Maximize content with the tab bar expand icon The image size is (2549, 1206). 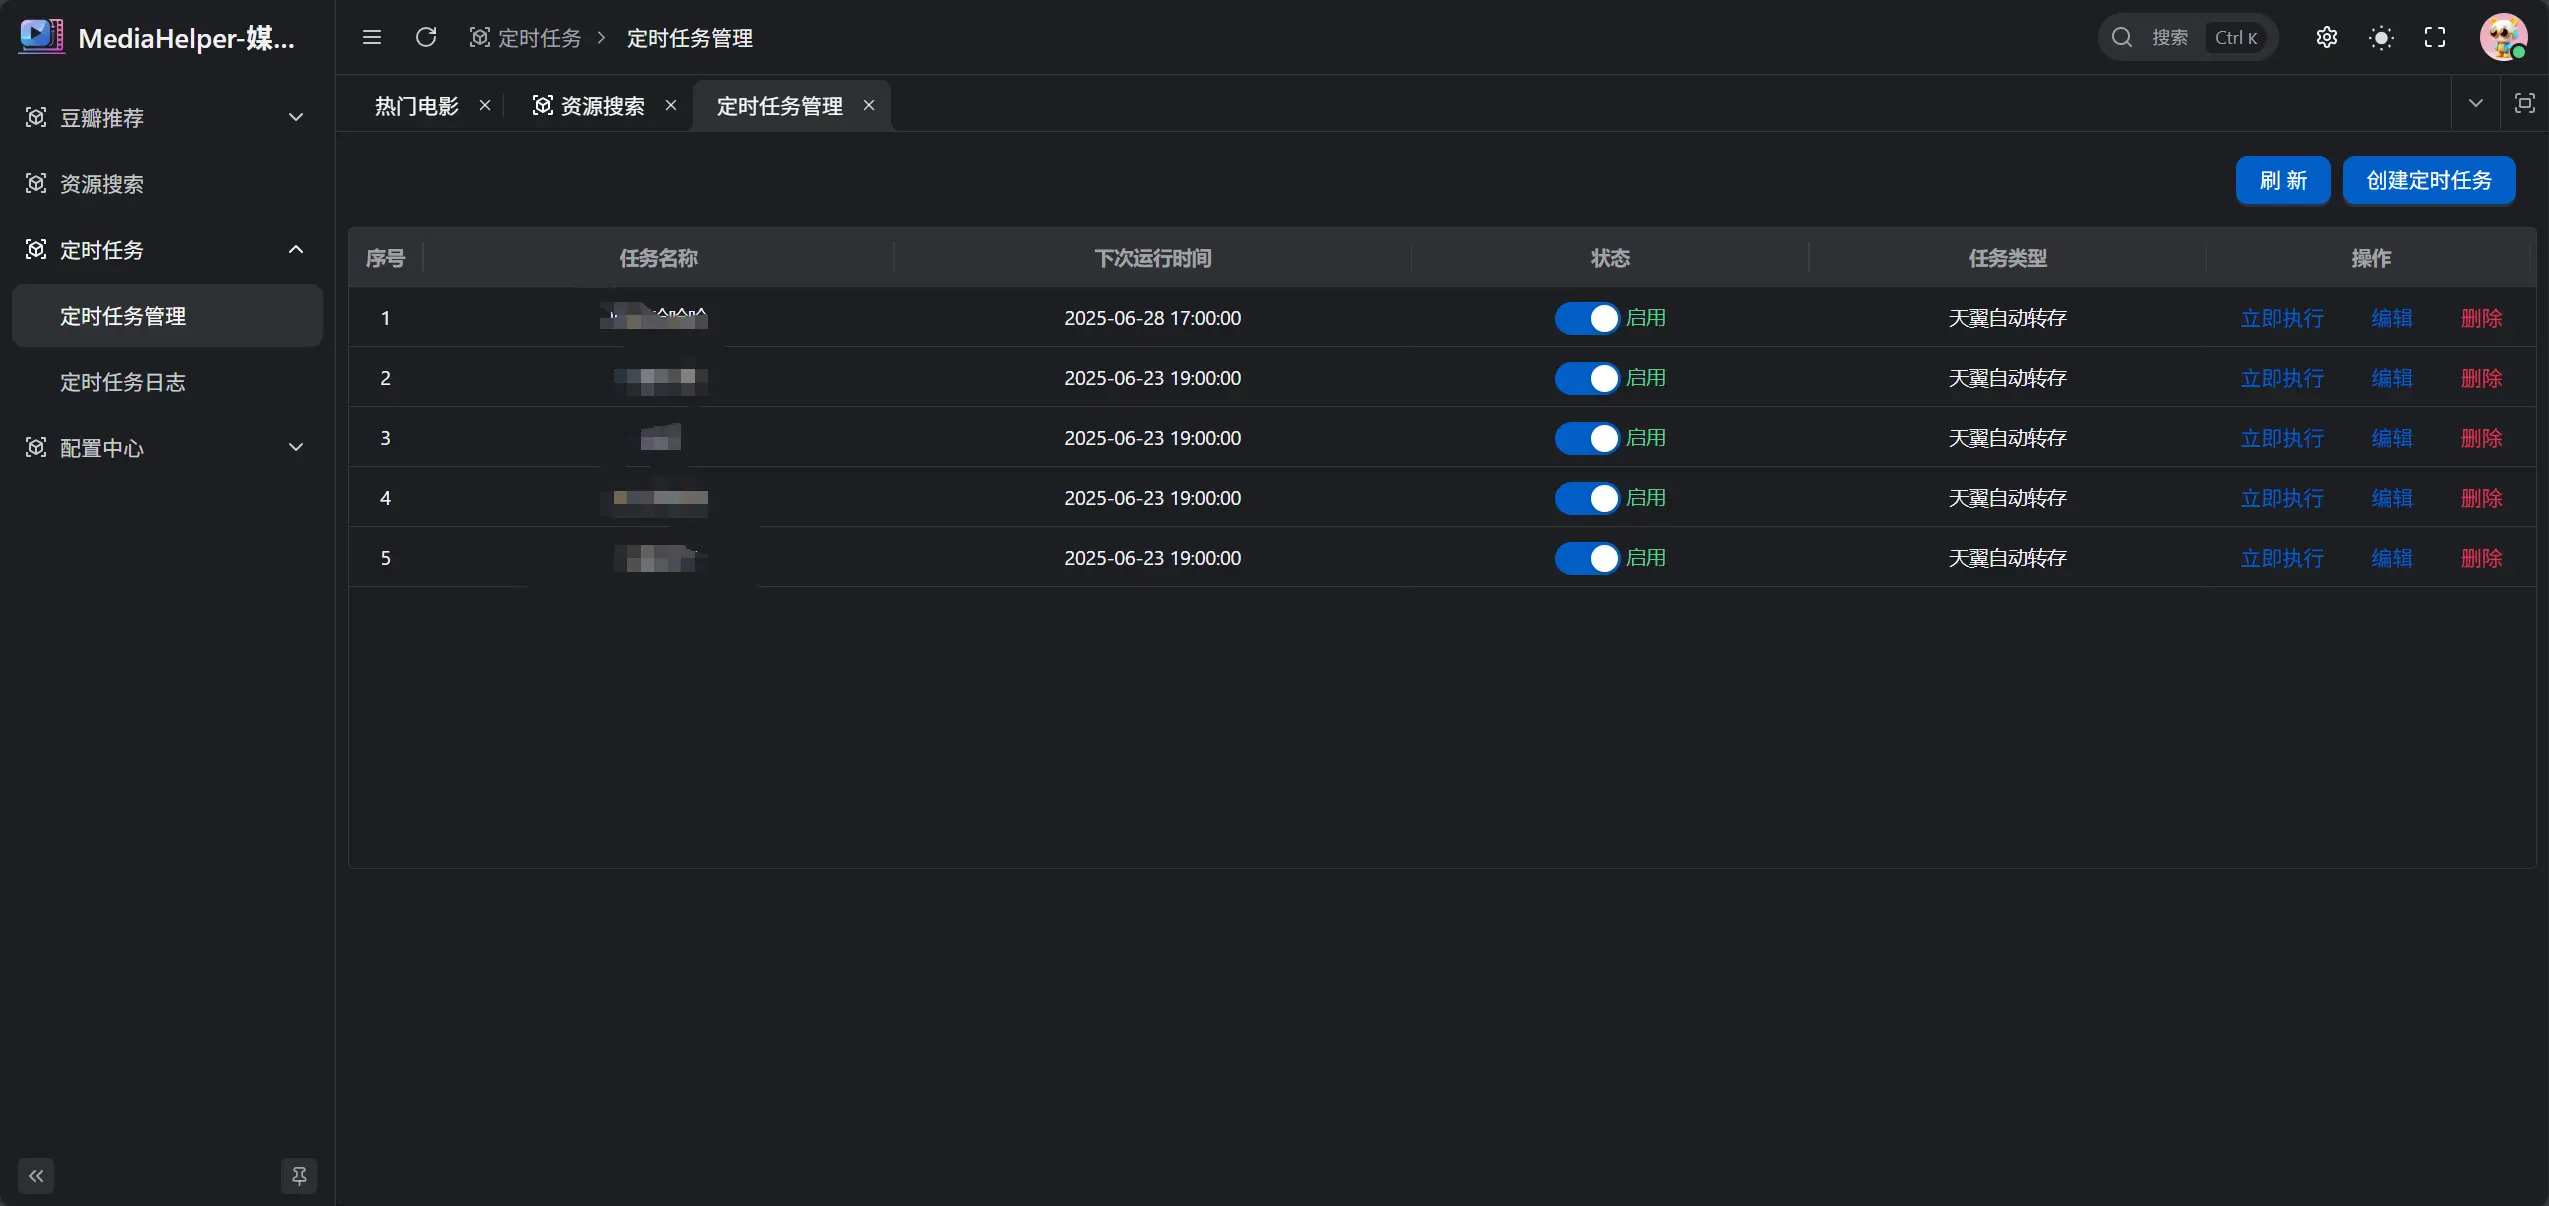pyautogui.click(x=2524, y=103)
